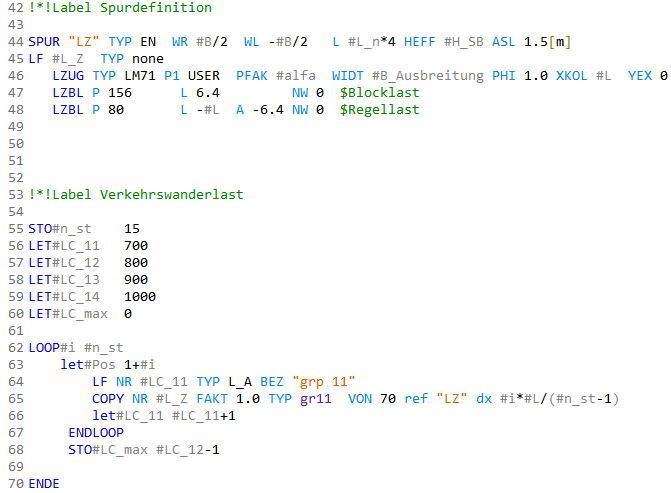671x493 pixels.
Task: Click the value -6.4 on line 48
Action: 268,110
